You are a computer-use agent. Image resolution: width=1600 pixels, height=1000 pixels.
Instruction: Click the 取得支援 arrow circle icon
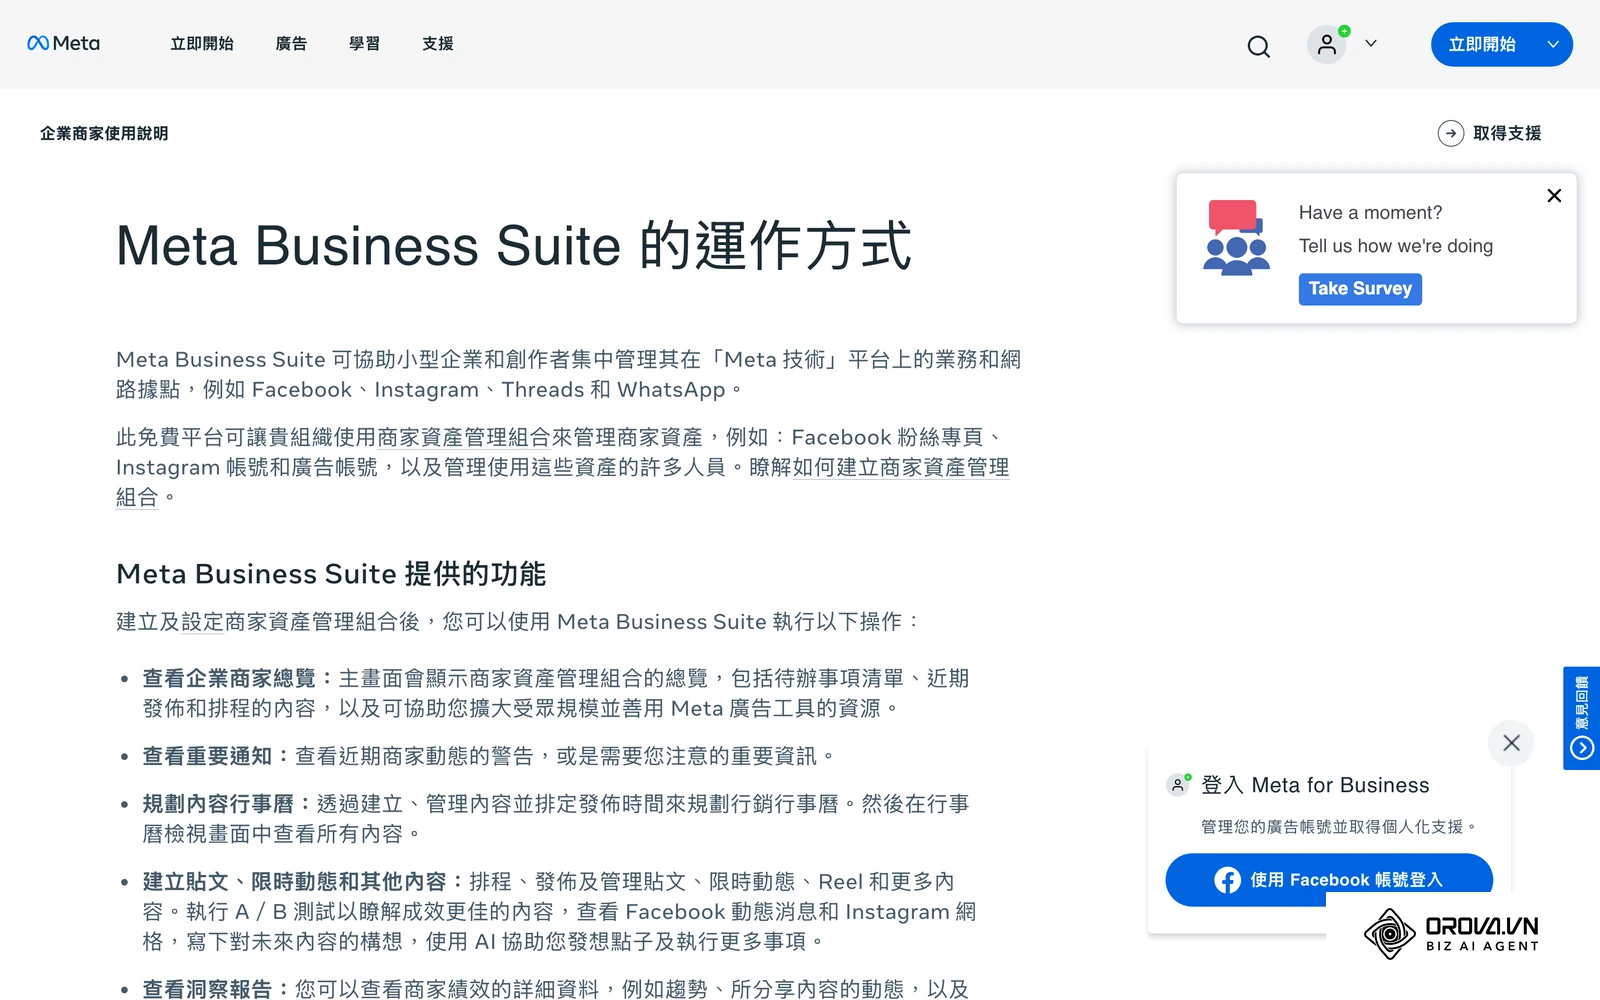1451,133
